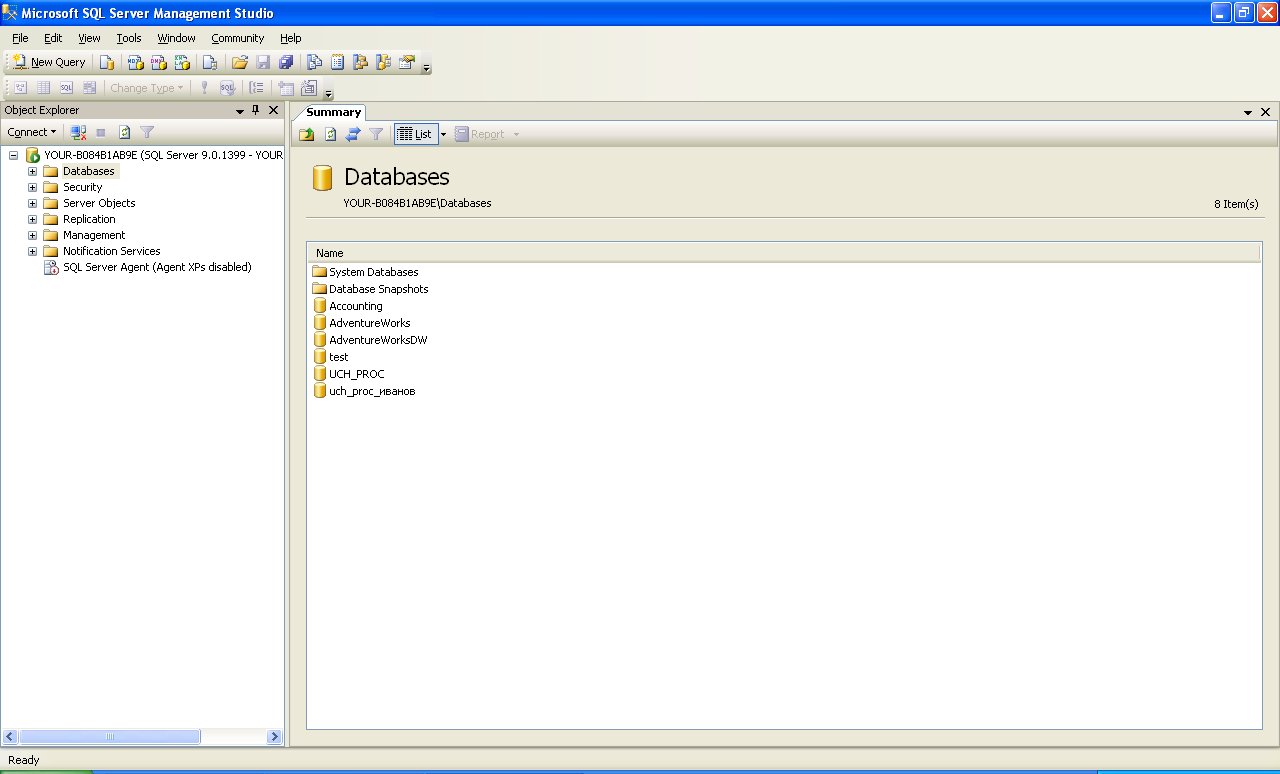Click the Name column header
The image size is (1280, 774).
[x=783, y=253]
